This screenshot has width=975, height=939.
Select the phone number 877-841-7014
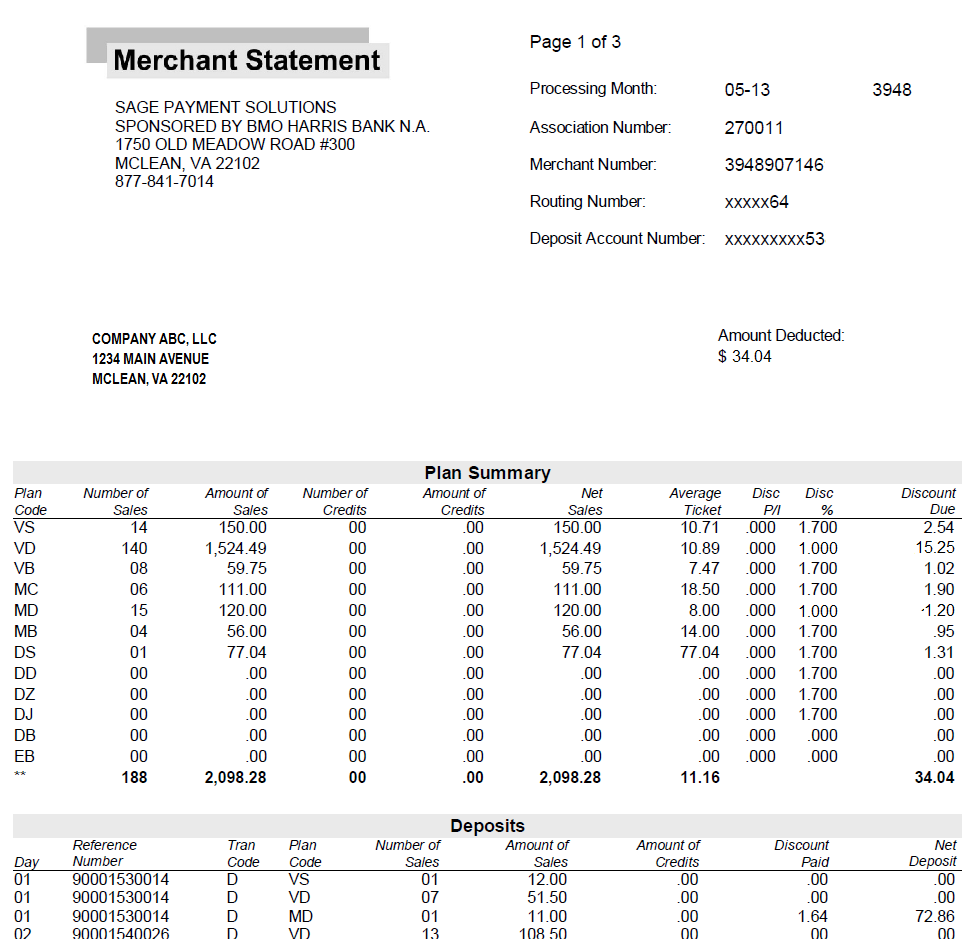point(166,181)
